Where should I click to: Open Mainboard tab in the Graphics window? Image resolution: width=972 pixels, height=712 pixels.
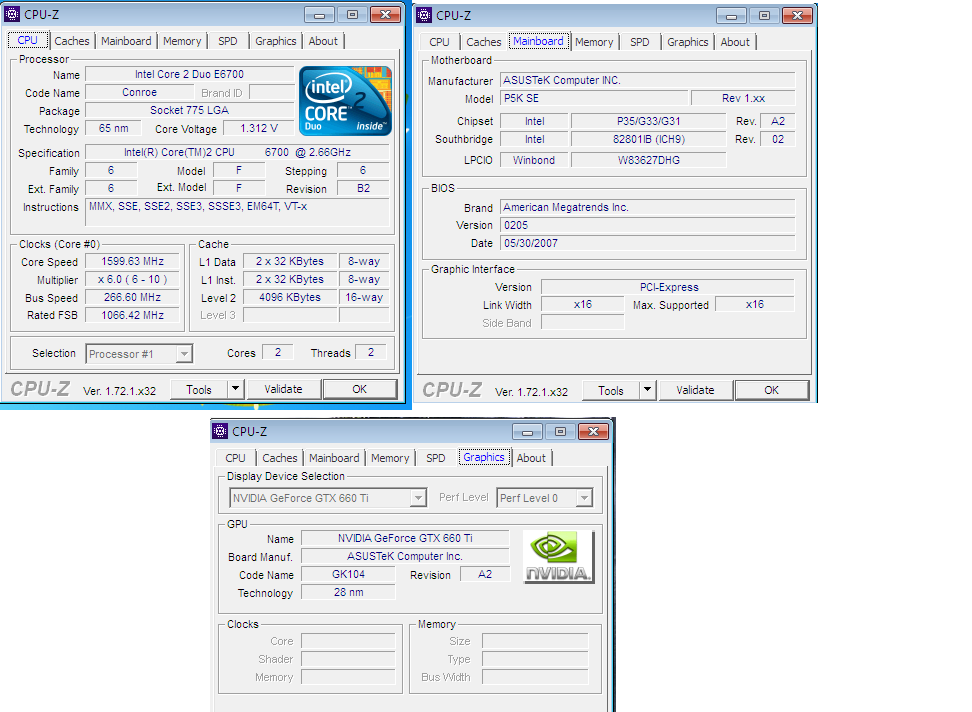(334, 458)
